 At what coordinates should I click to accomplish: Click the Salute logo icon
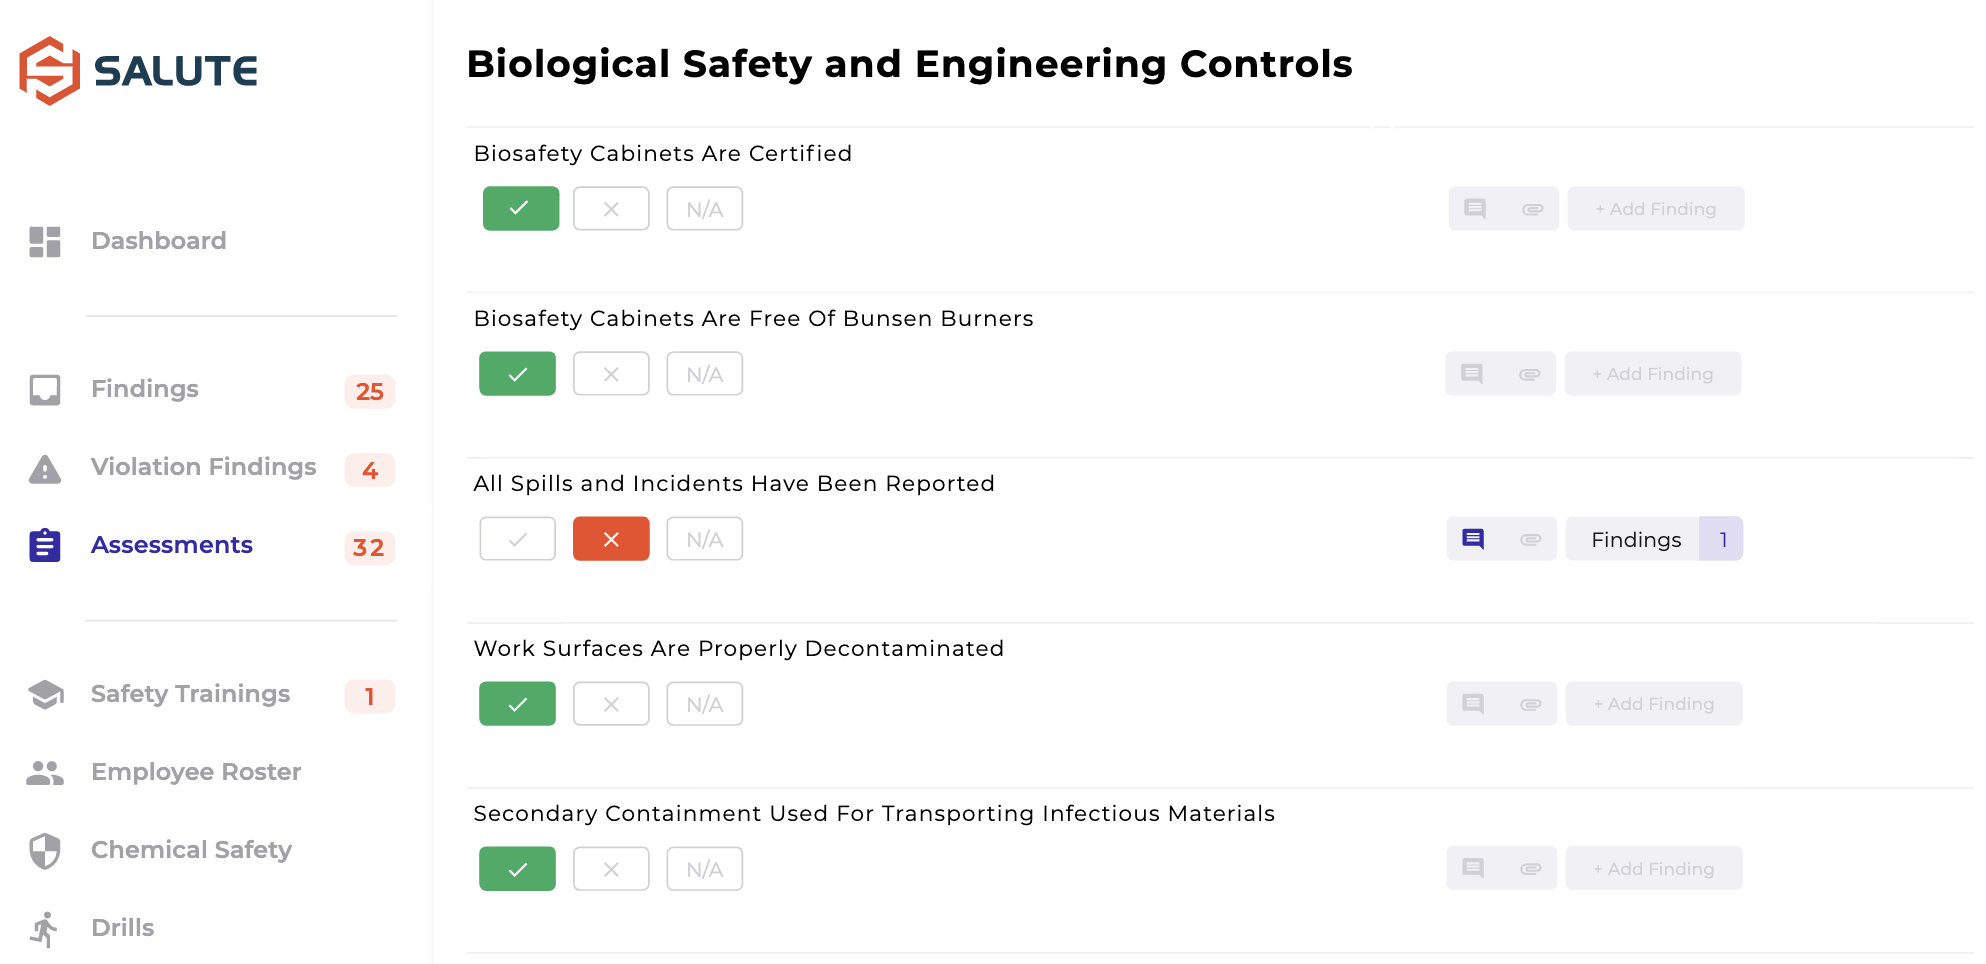[49, 71]
